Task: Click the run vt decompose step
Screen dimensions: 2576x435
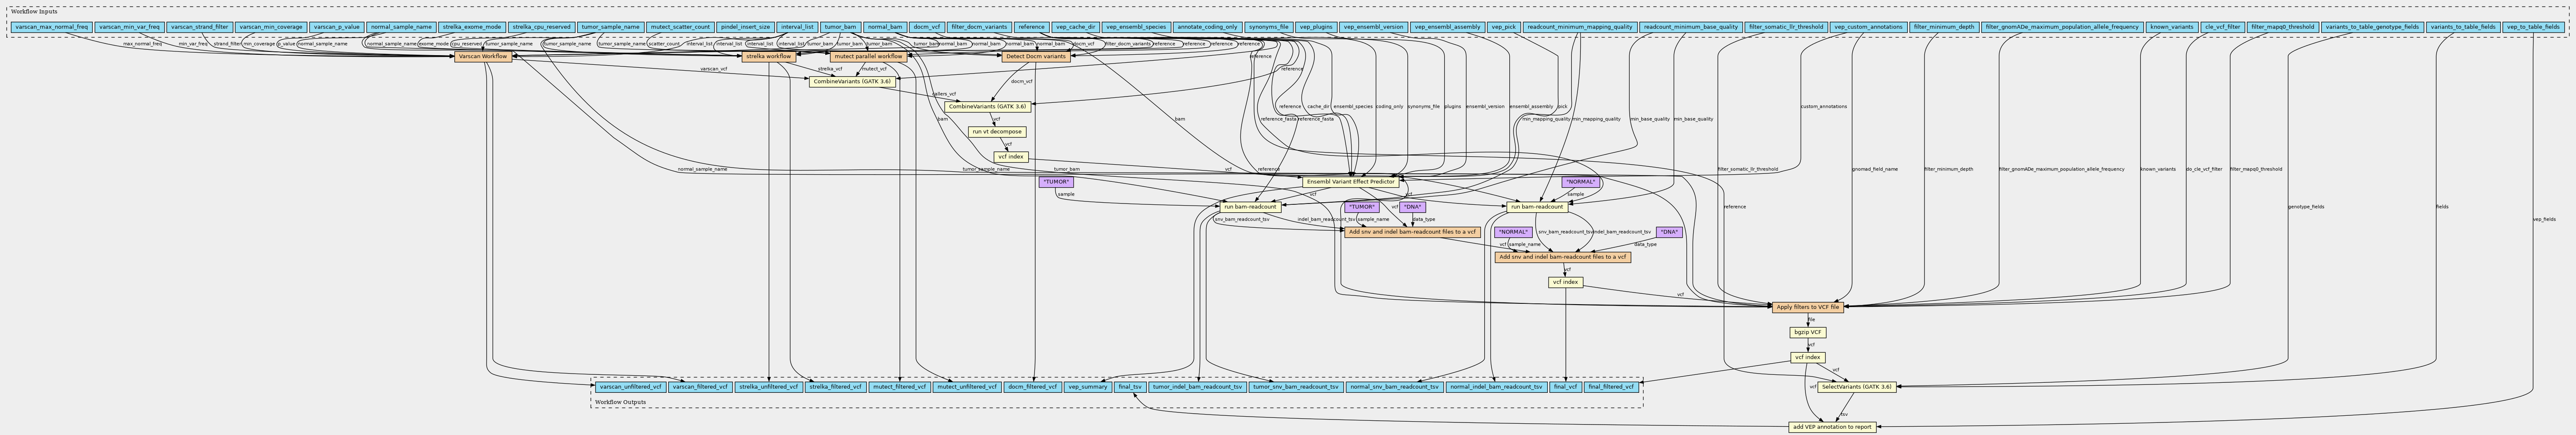Action: point(996,132)
